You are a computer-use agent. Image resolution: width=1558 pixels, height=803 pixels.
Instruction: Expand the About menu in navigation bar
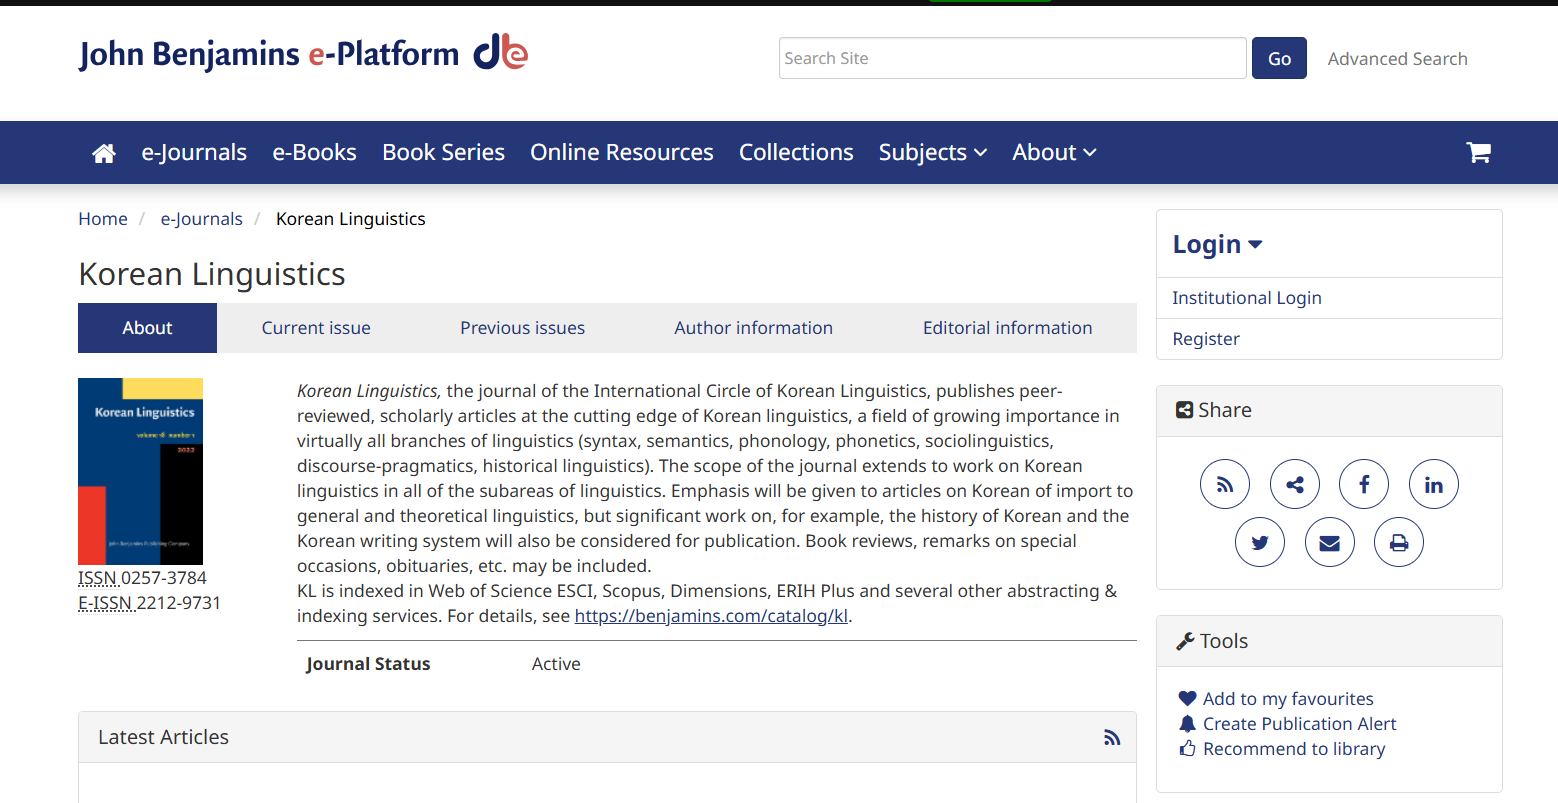point(1054,153)
